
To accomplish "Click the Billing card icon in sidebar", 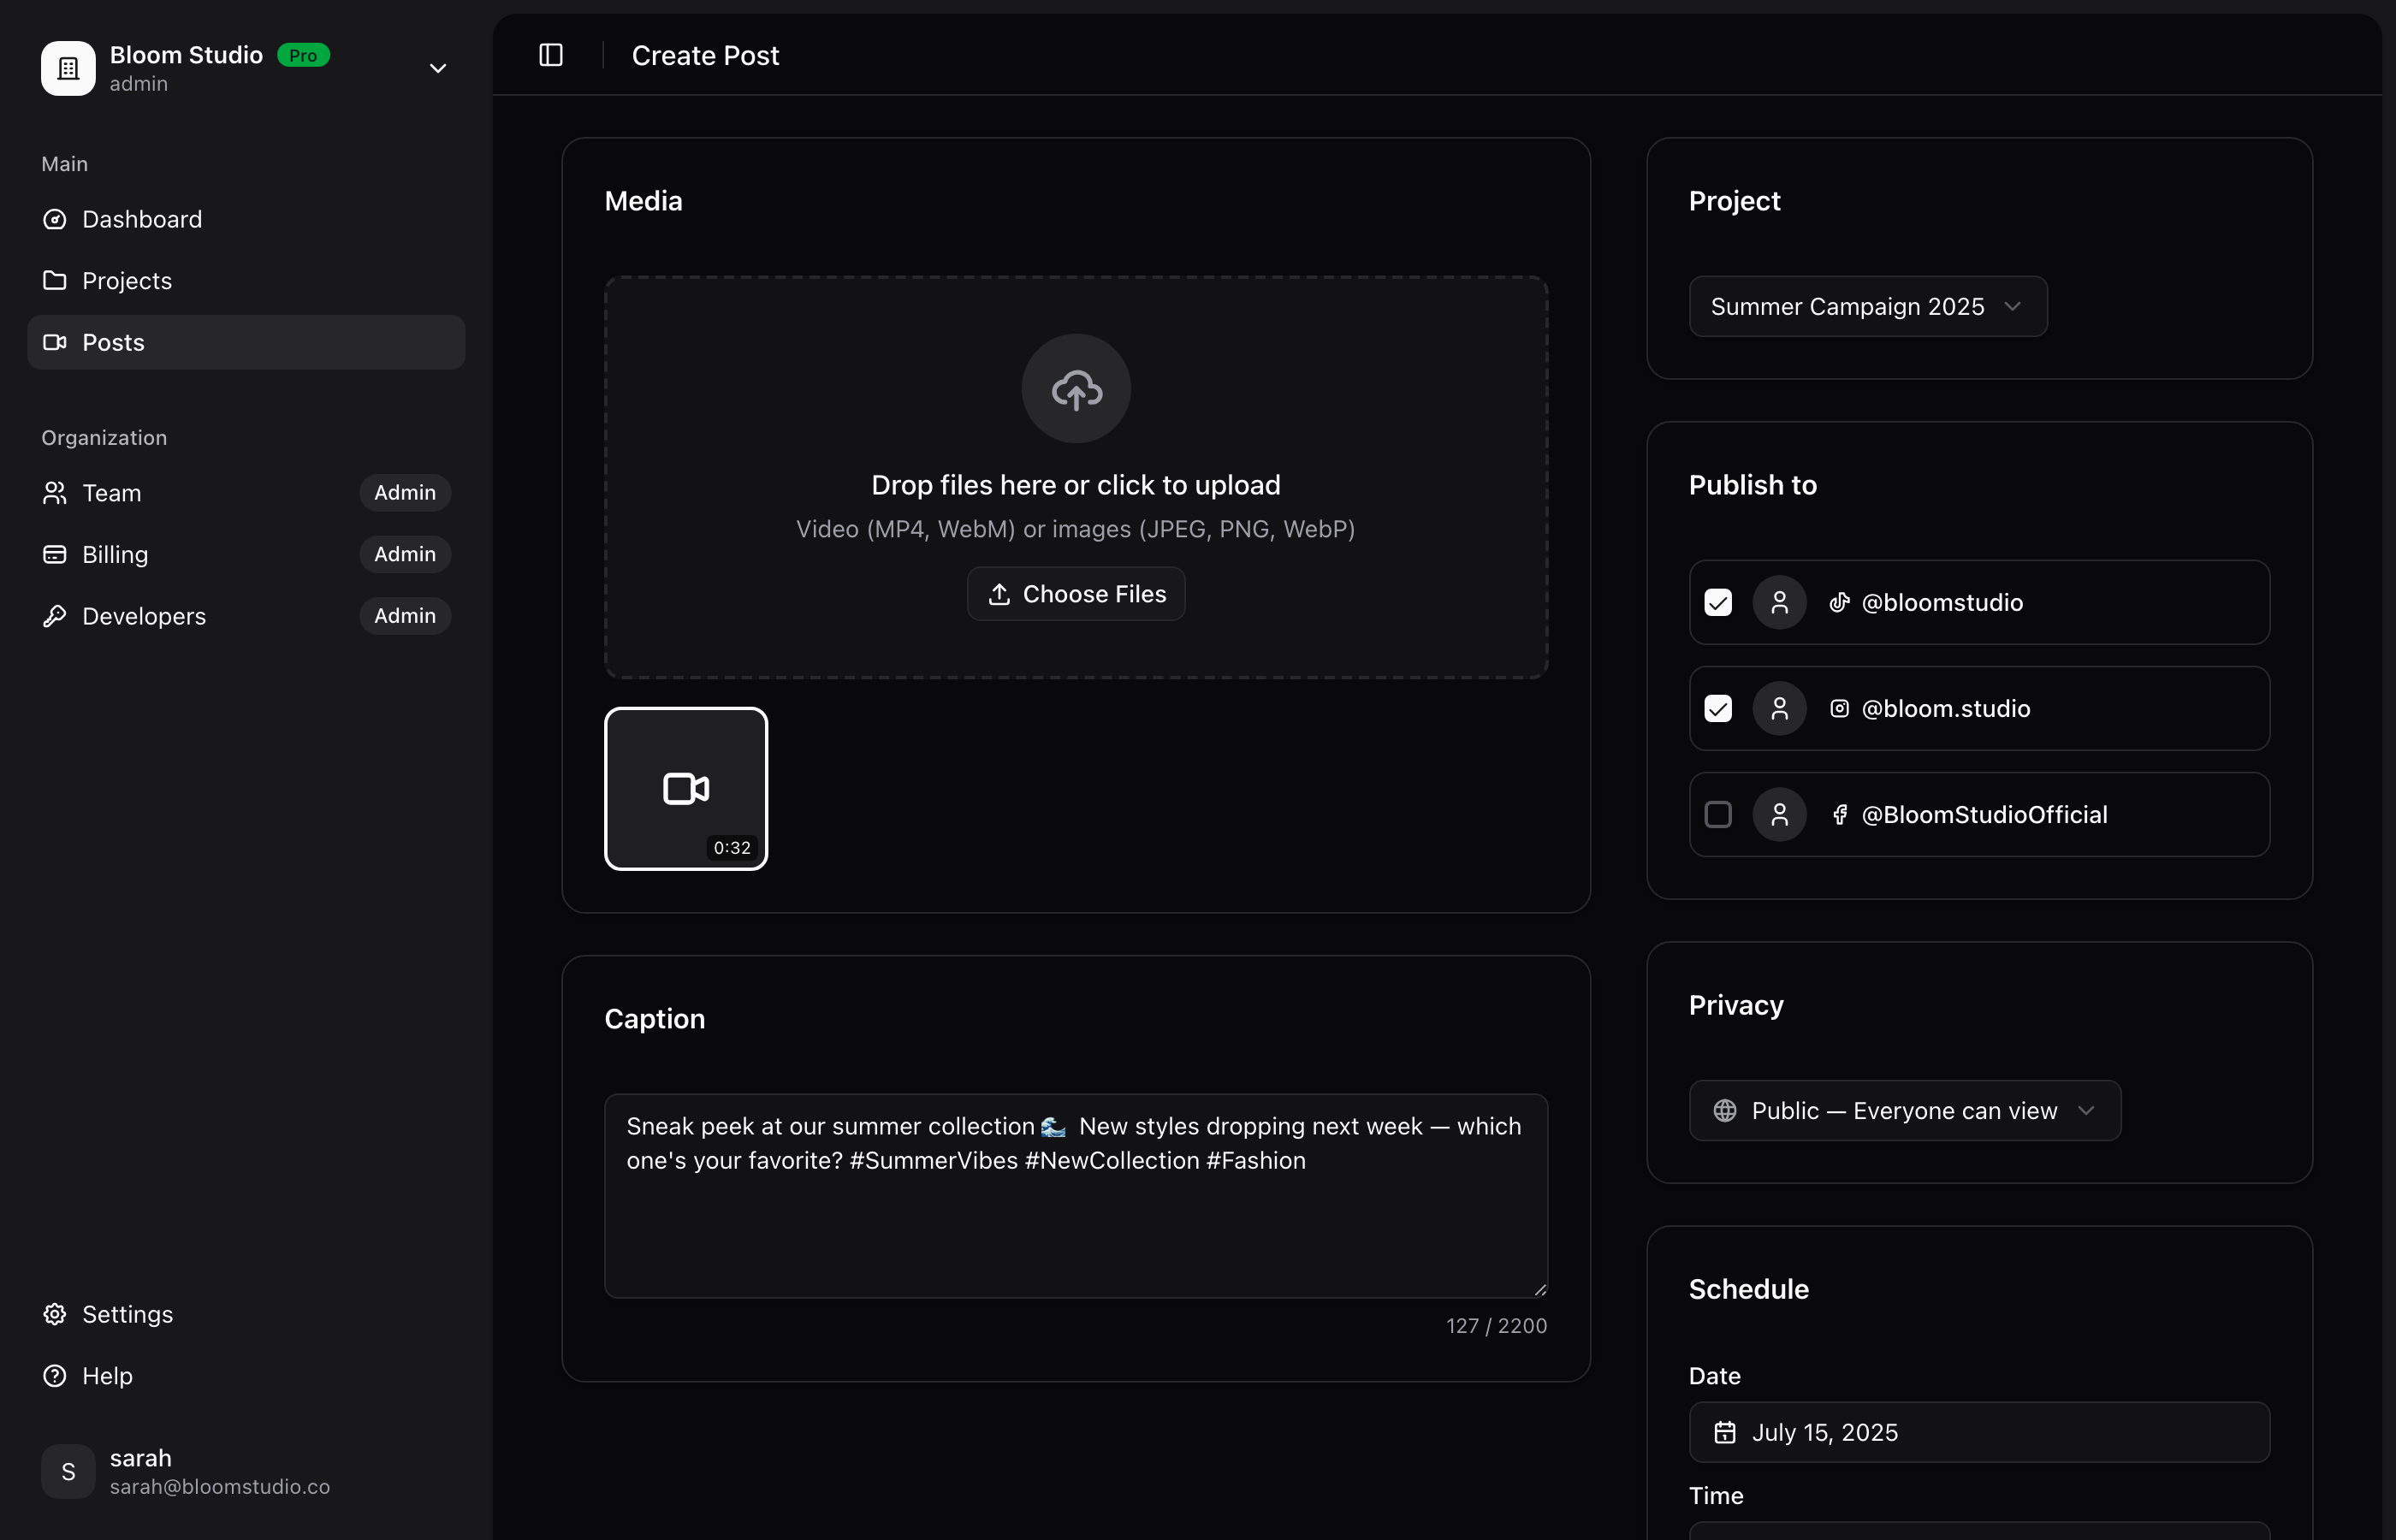I will tap(55, 554).
